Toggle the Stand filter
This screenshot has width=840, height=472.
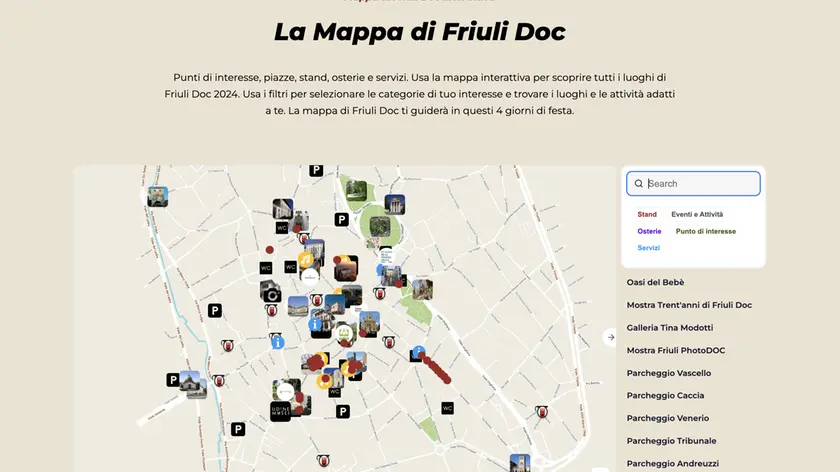(x=647, y=214)
